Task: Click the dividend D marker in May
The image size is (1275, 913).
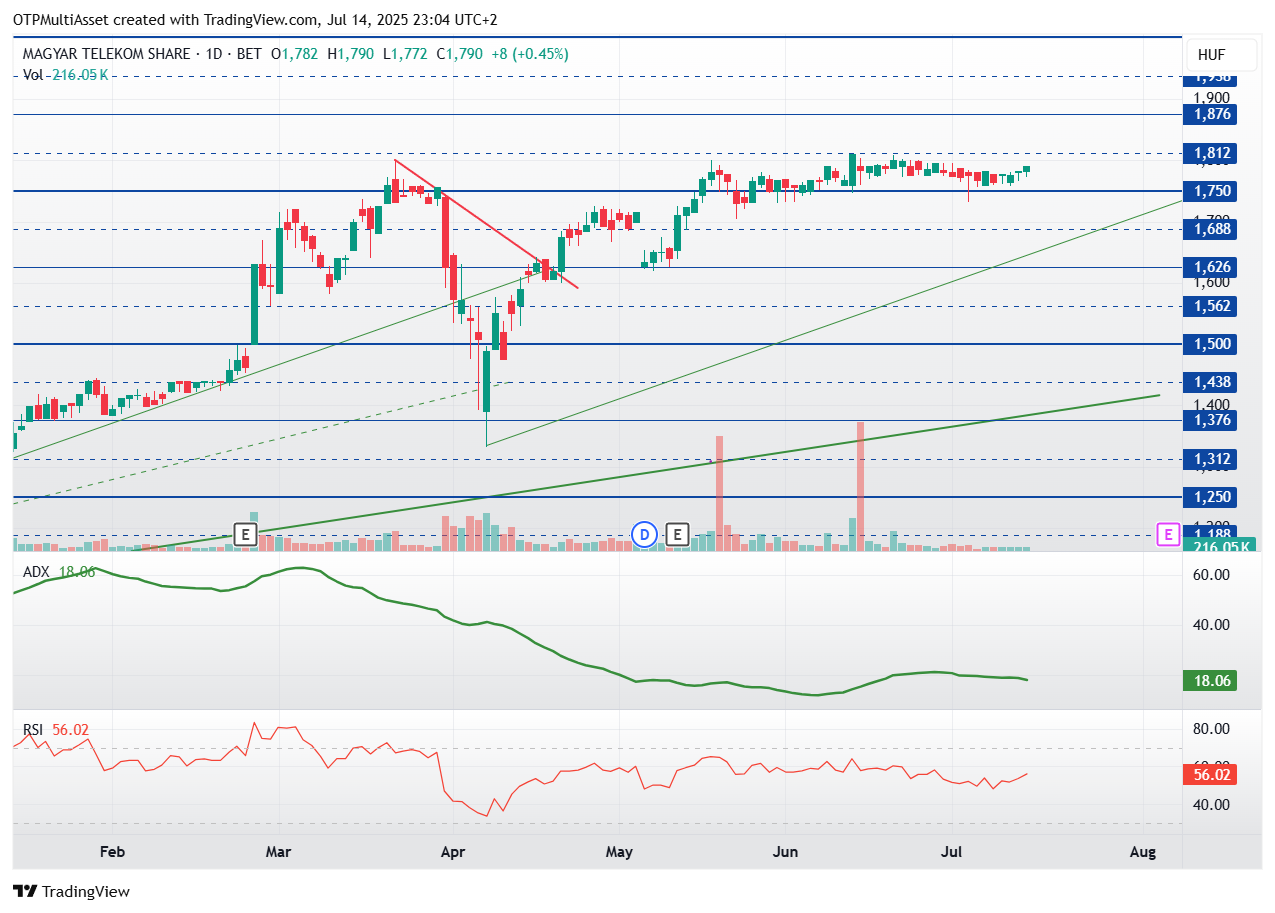Action: tap(645, 535)
